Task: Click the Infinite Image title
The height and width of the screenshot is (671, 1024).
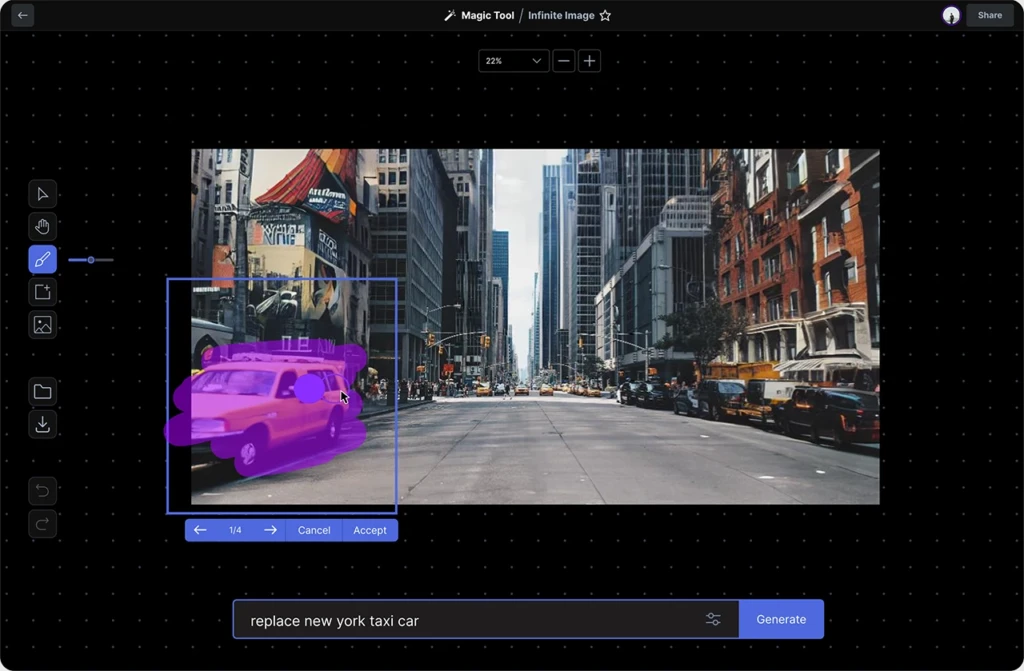Action: pos(561,15)
